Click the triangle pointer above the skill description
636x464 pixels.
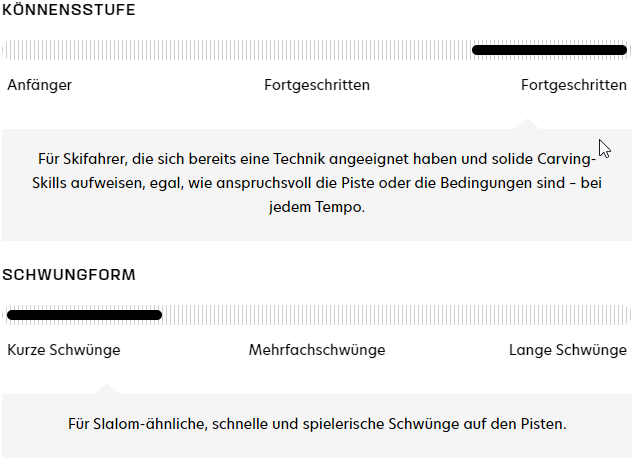[x=525, y=124]
